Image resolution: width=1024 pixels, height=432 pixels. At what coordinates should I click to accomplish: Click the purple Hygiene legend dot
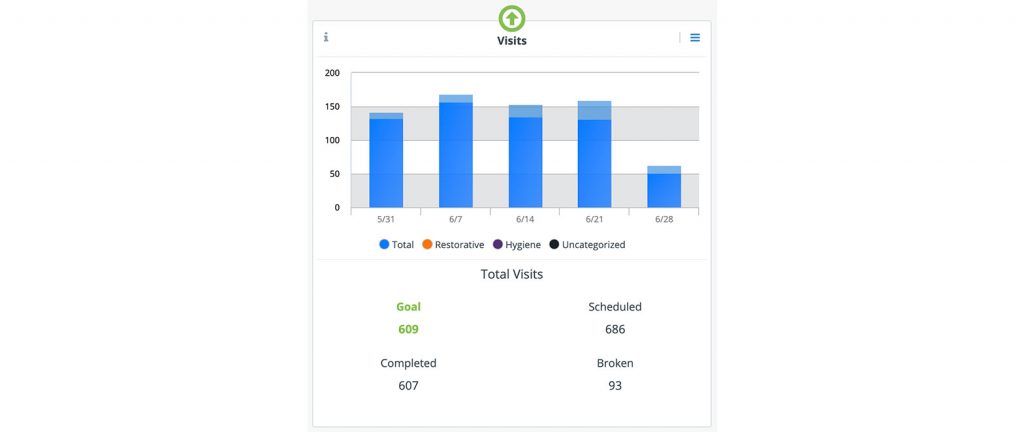[497, 244]
